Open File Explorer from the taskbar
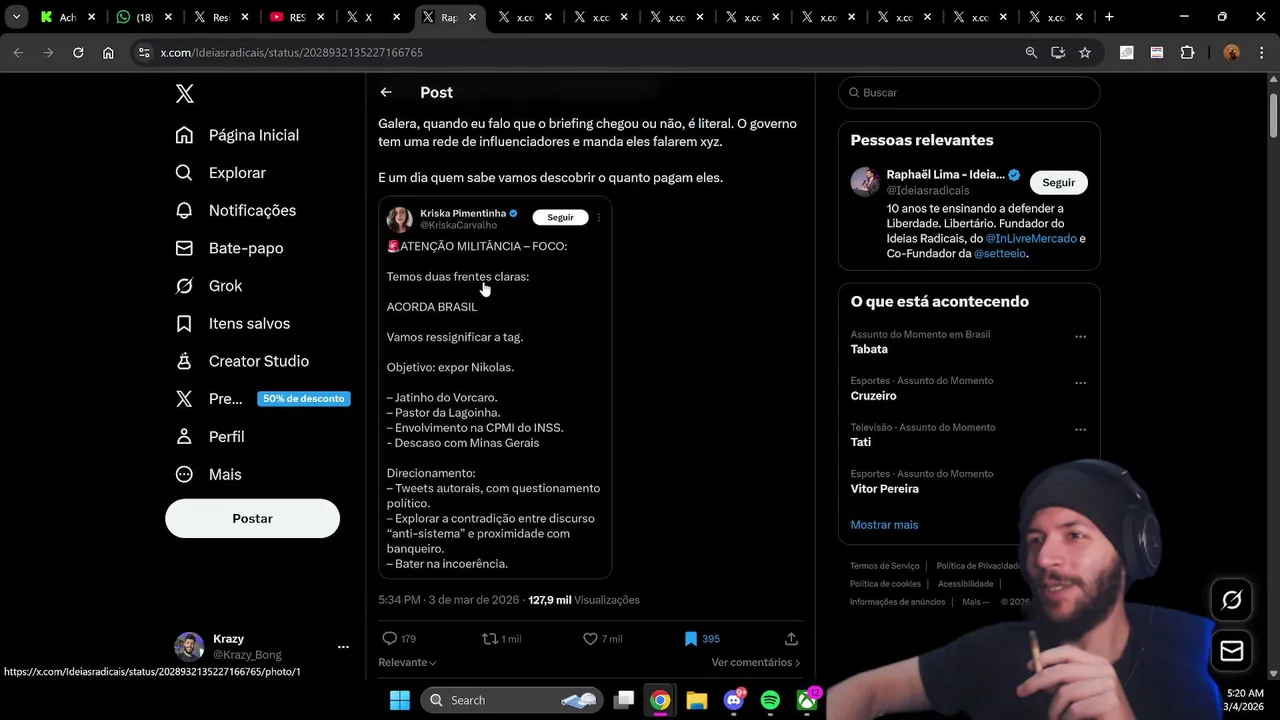1280x720 pixels. (697, 700)
